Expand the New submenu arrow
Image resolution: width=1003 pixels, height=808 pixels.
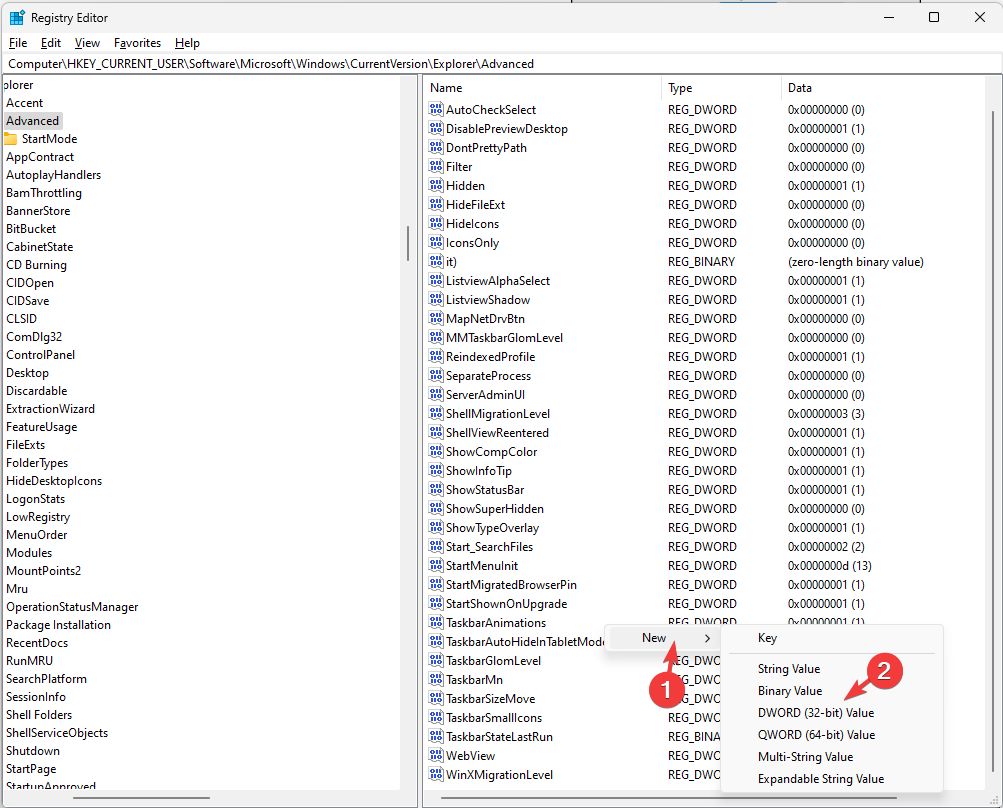708,638
